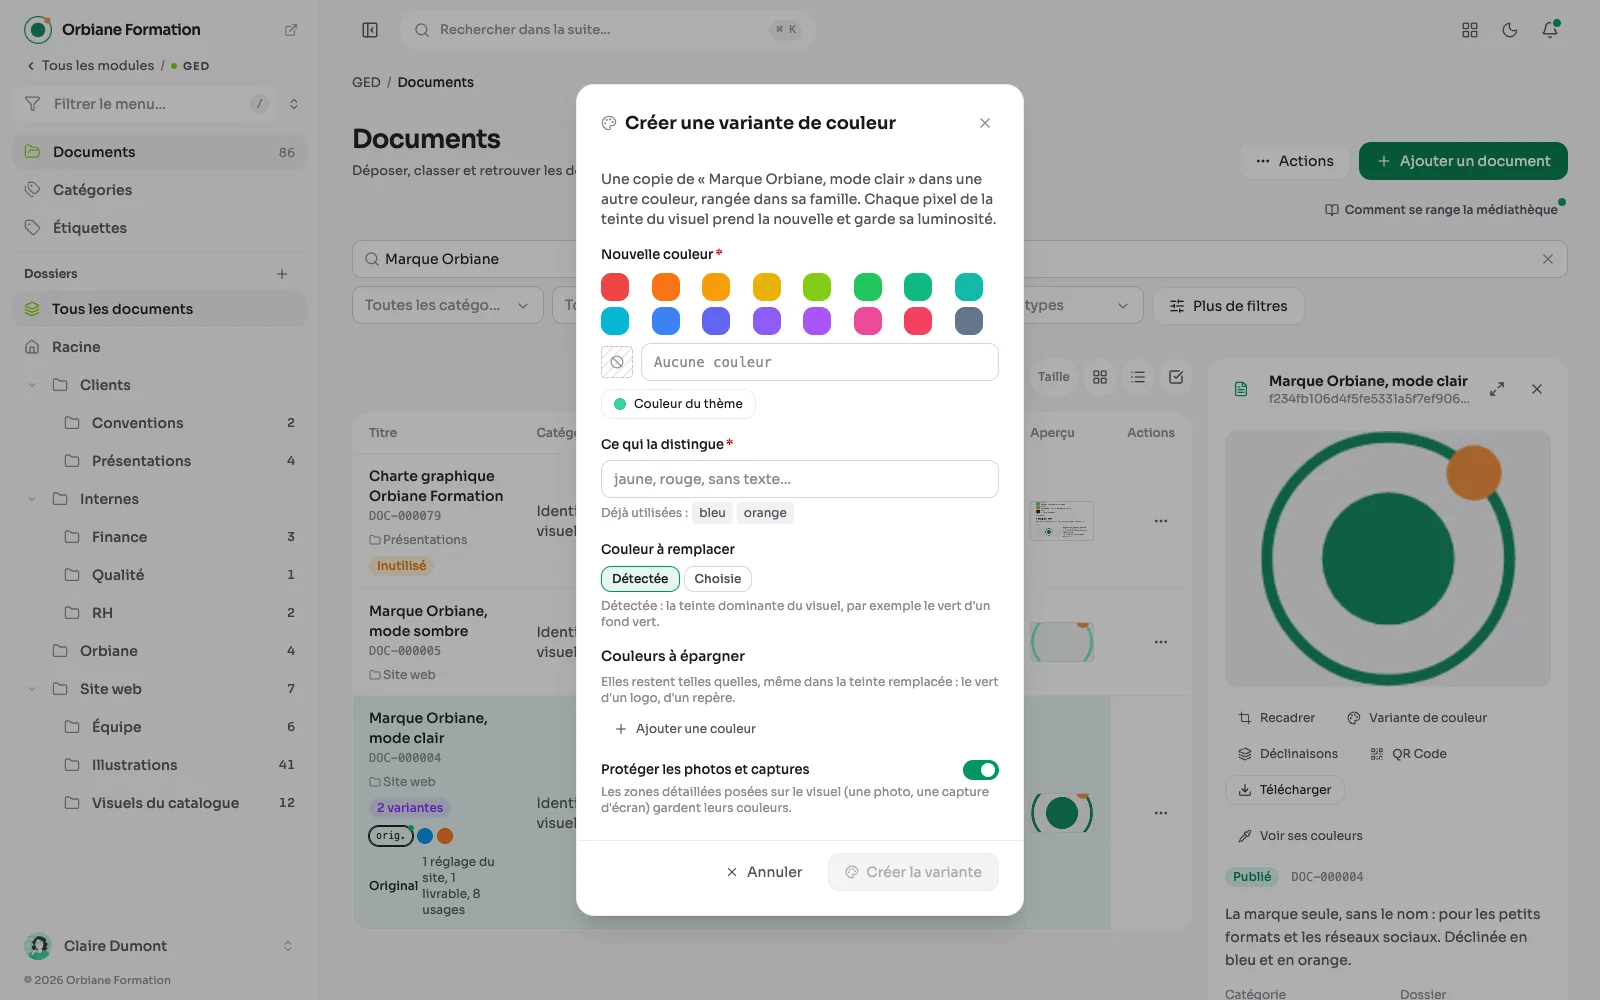
Task: Open the types filter dropdown
Action: [1082, 305]
